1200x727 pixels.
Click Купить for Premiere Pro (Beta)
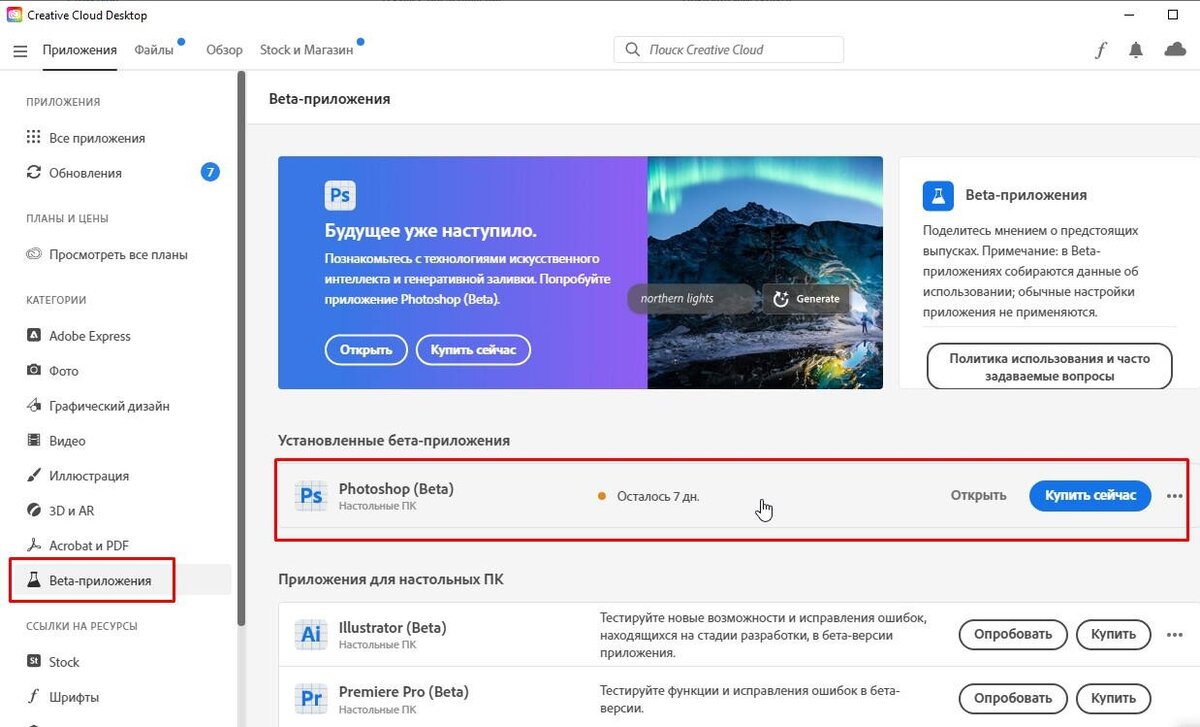pyautogui.click(x=1113, y=697)
